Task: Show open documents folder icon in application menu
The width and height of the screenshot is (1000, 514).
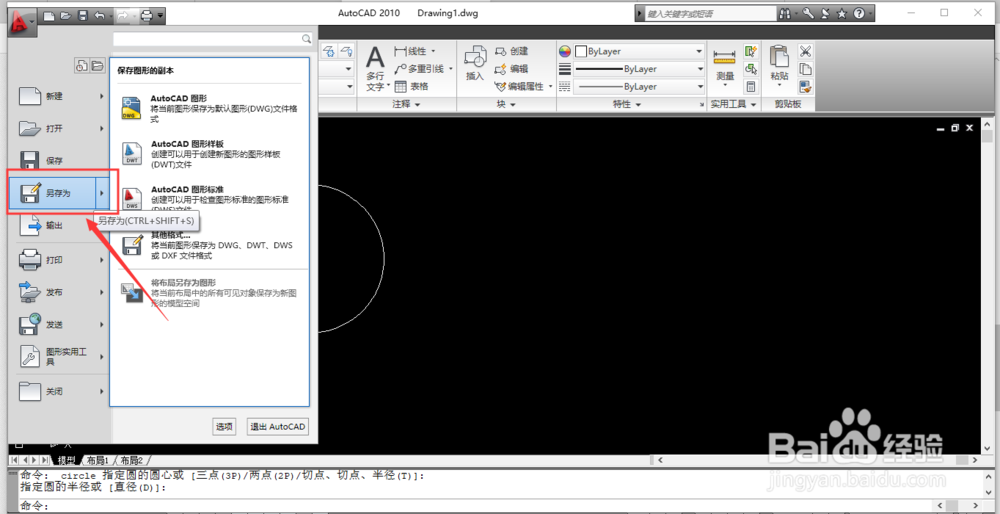Action: coord(96,65)
